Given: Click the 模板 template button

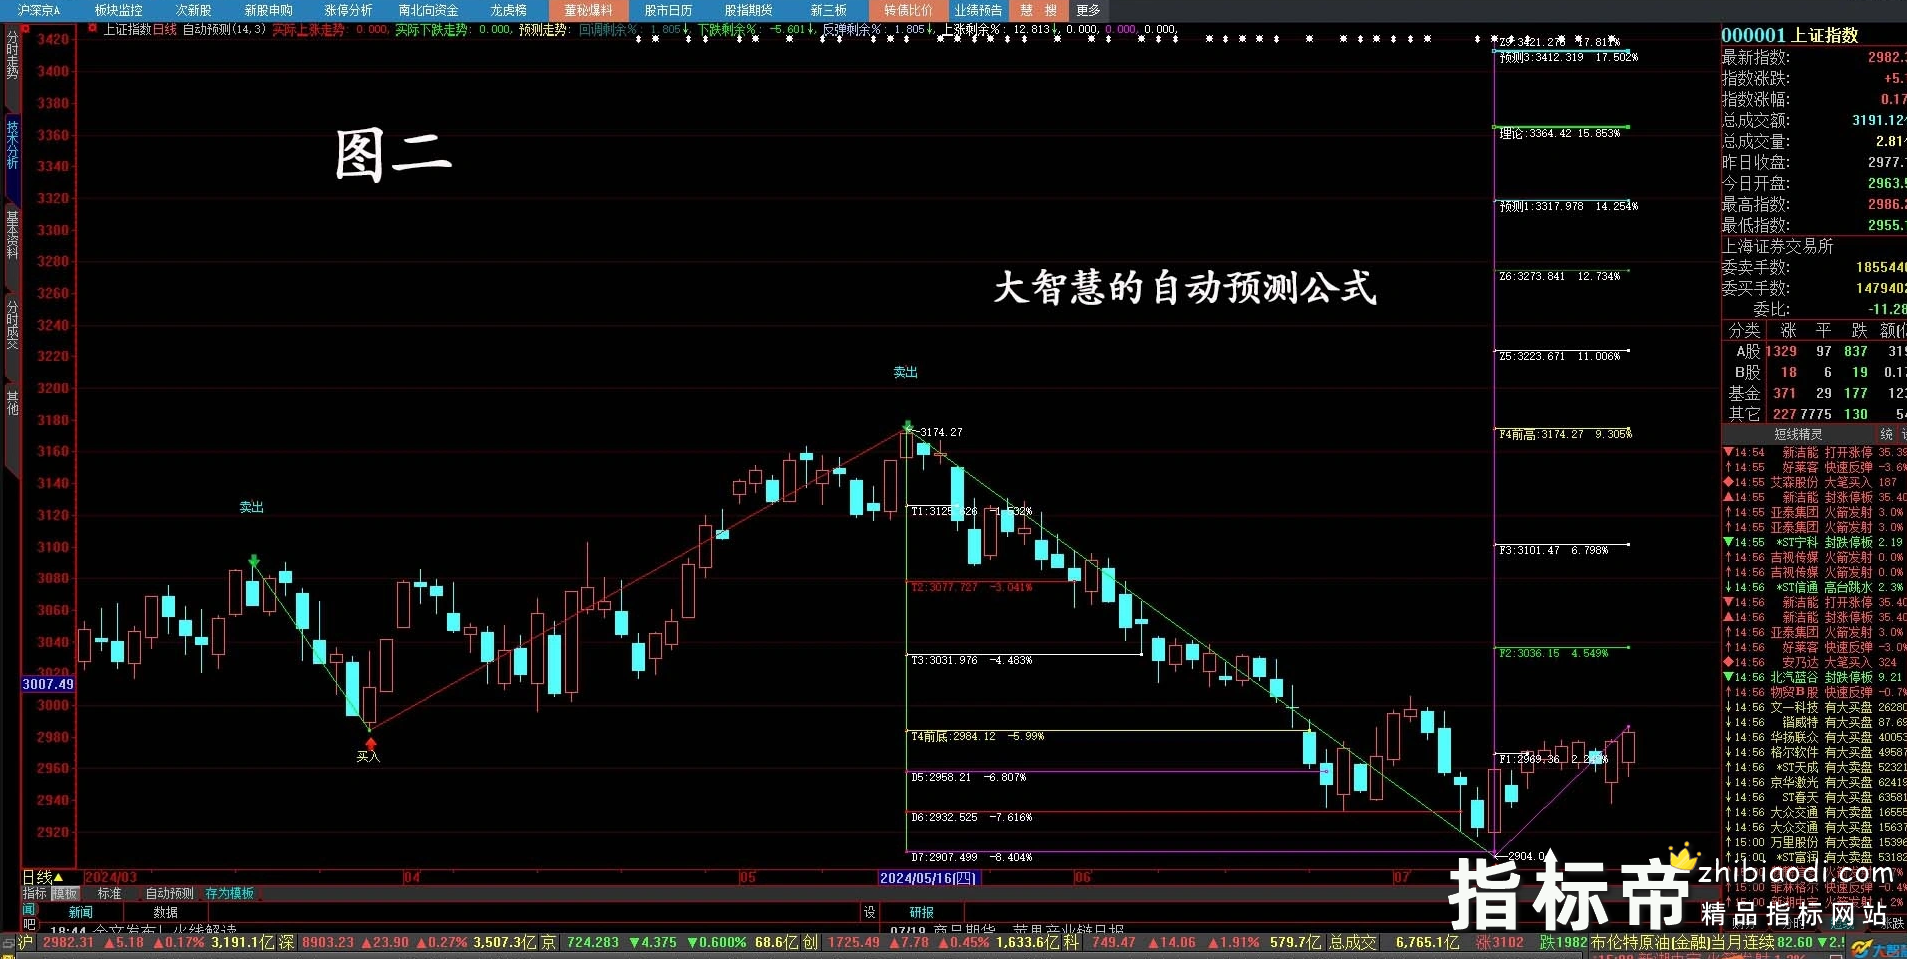Looking at the screenshot, I should 65,893.
